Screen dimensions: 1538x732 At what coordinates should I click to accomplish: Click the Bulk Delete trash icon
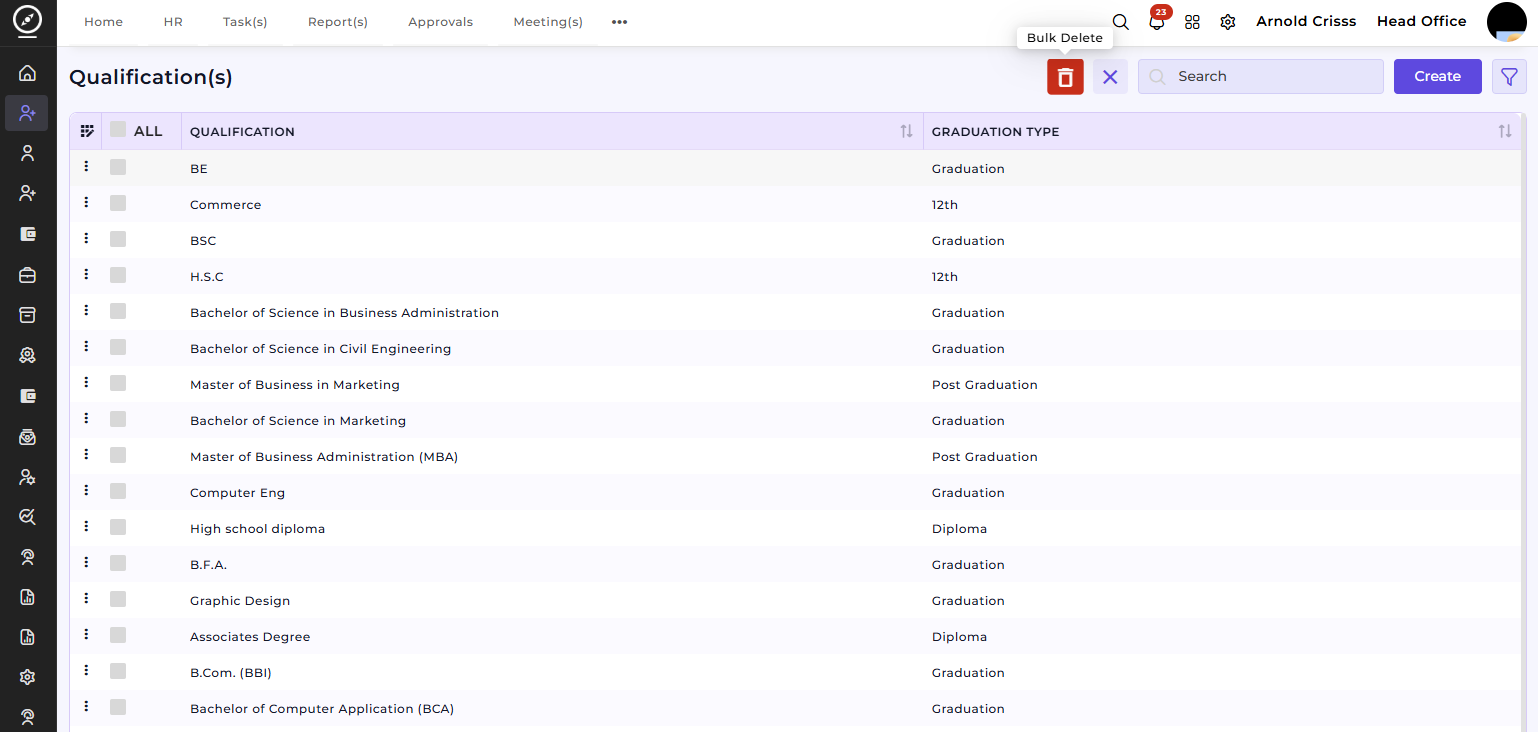1065,77
